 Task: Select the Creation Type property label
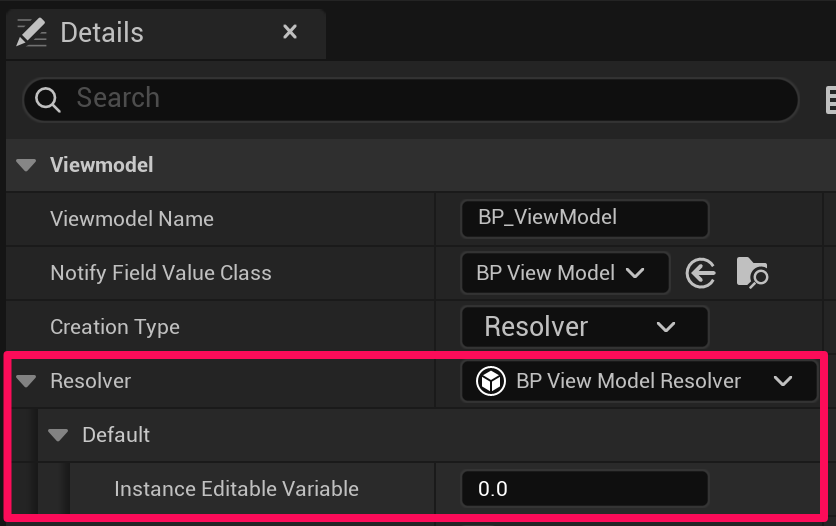coord(115,327)
